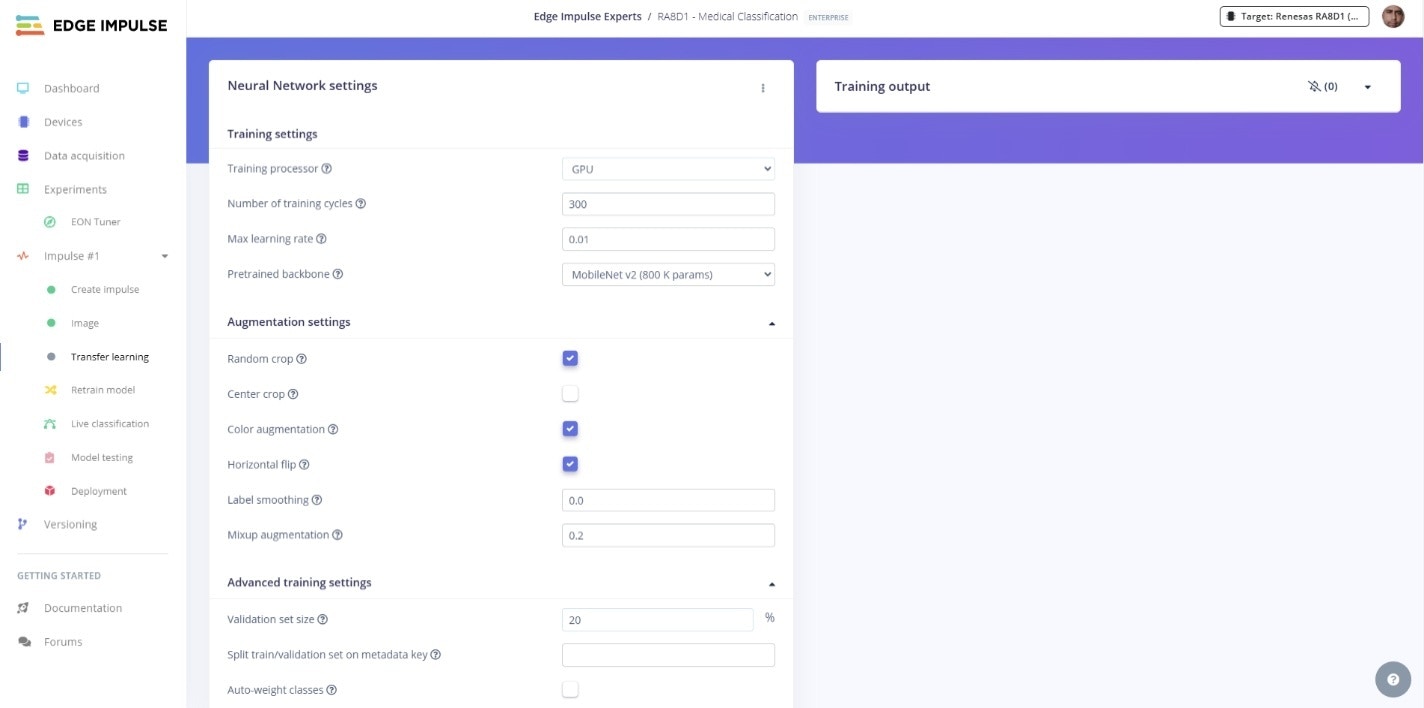The width and height of the screenshot is (1424, 708).
Task: Click the help icon next to Mixup augmentation
Action: tap(338, 535)
